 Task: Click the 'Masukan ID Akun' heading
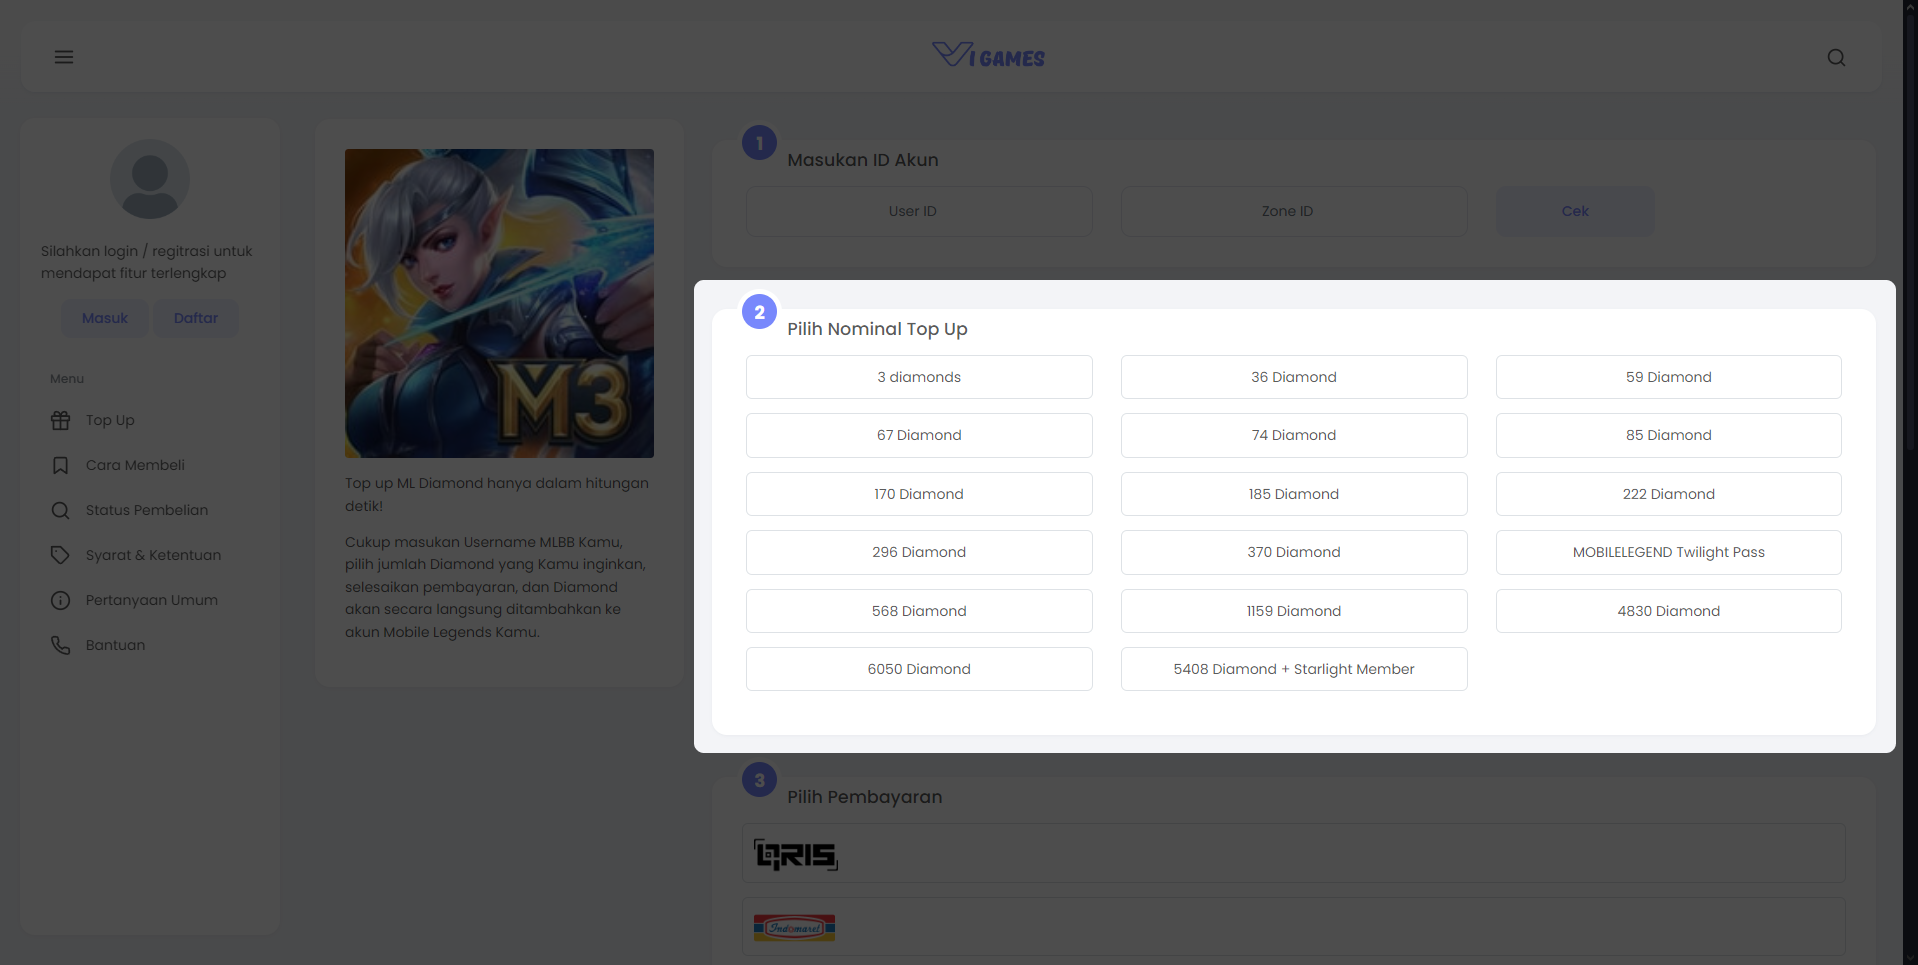click(863, 160)
